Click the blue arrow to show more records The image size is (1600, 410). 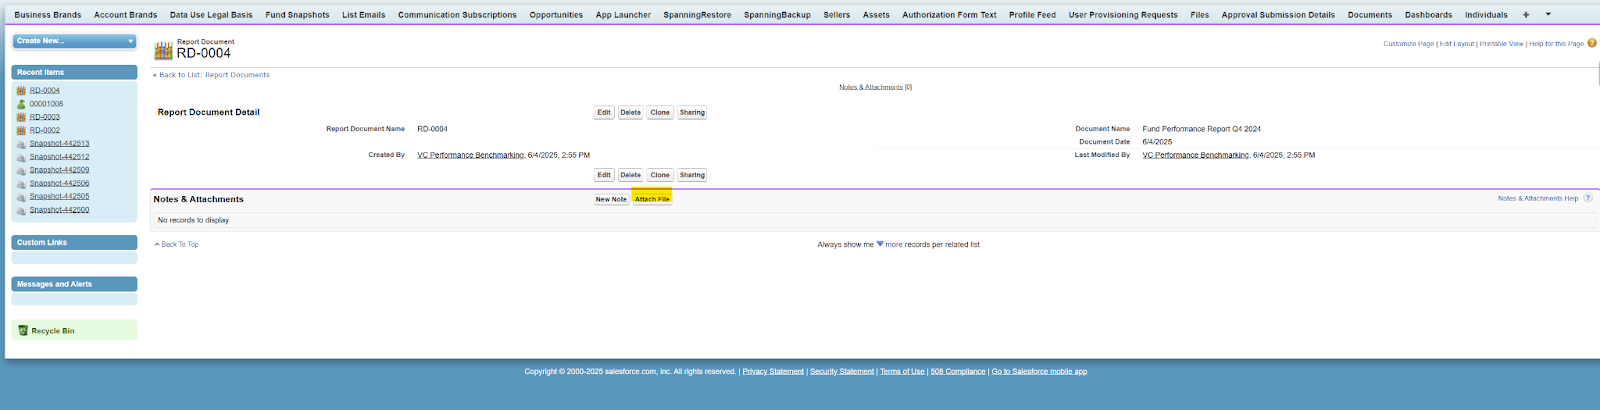coord(880,244)
